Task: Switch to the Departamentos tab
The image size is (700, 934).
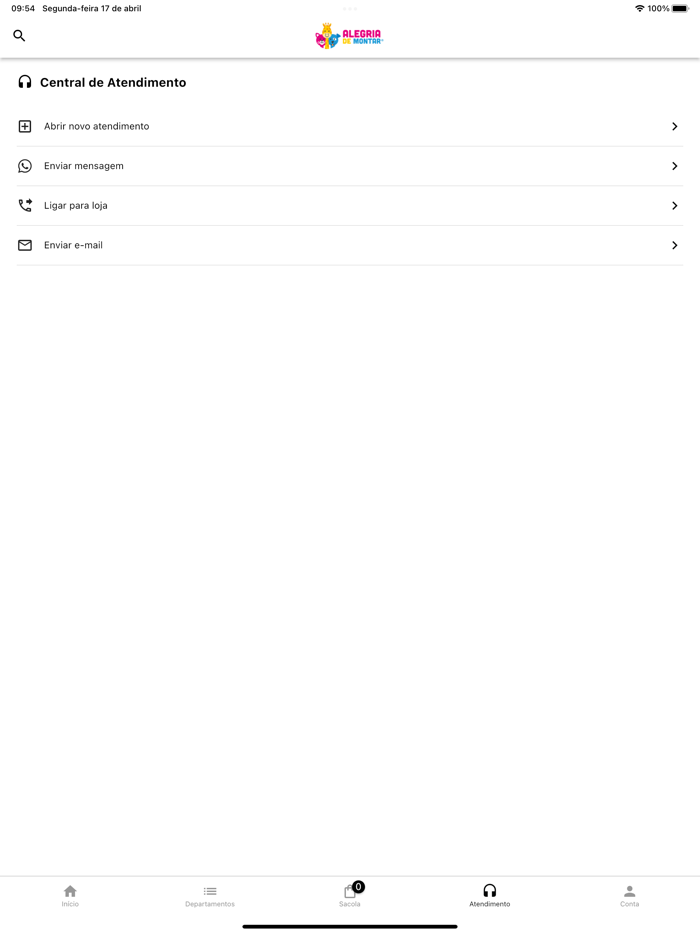Action: point(210,895)
